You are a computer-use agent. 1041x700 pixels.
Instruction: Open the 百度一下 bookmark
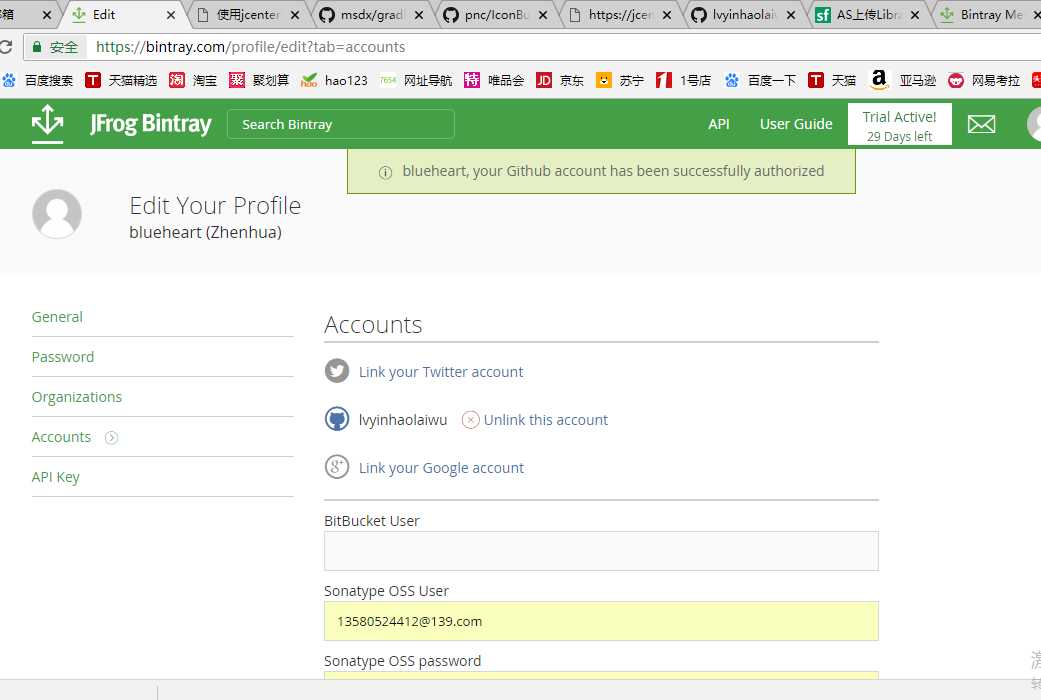(x=761, y=80)
